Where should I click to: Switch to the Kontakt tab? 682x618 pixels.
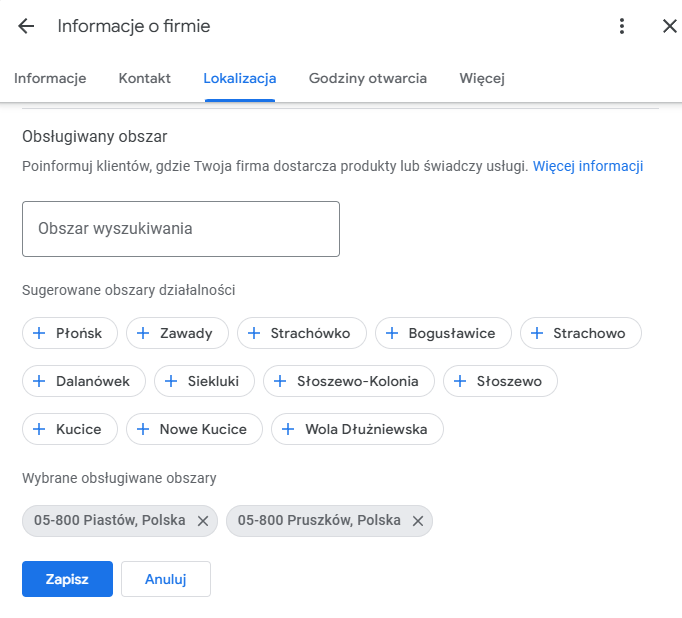(x=144, y=78)
